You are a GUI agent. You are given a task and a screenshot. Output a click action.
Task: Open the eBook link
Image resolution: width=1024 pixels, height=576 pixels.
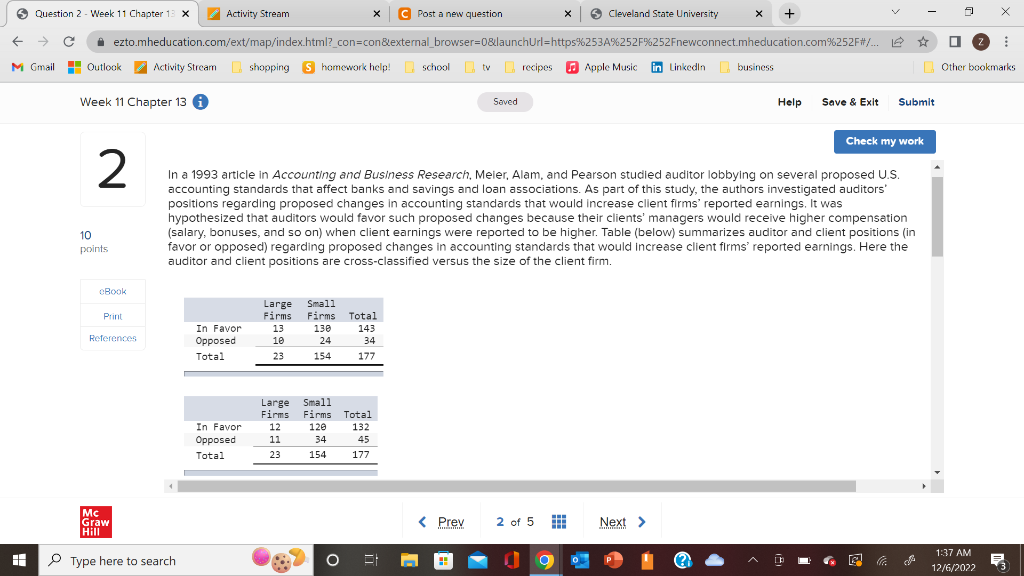113,291
